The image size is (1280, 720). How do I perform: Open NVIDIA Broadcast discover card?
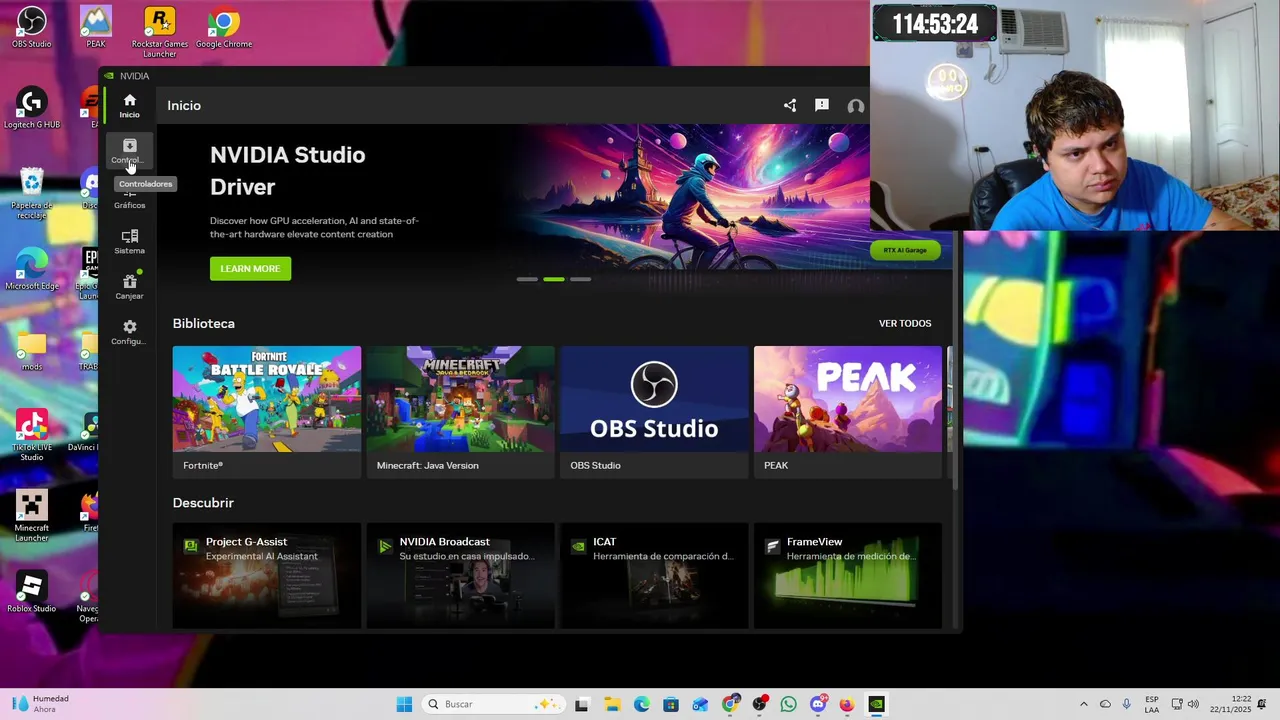460,576
